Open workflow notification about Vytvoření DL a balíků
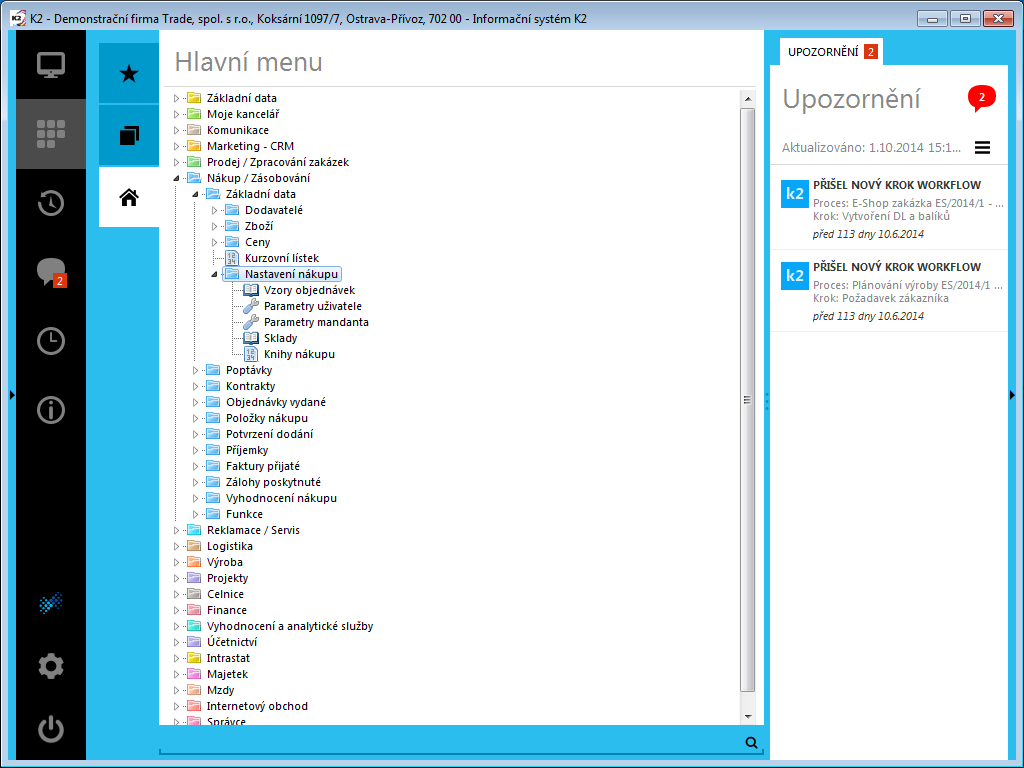 point(889,209)
